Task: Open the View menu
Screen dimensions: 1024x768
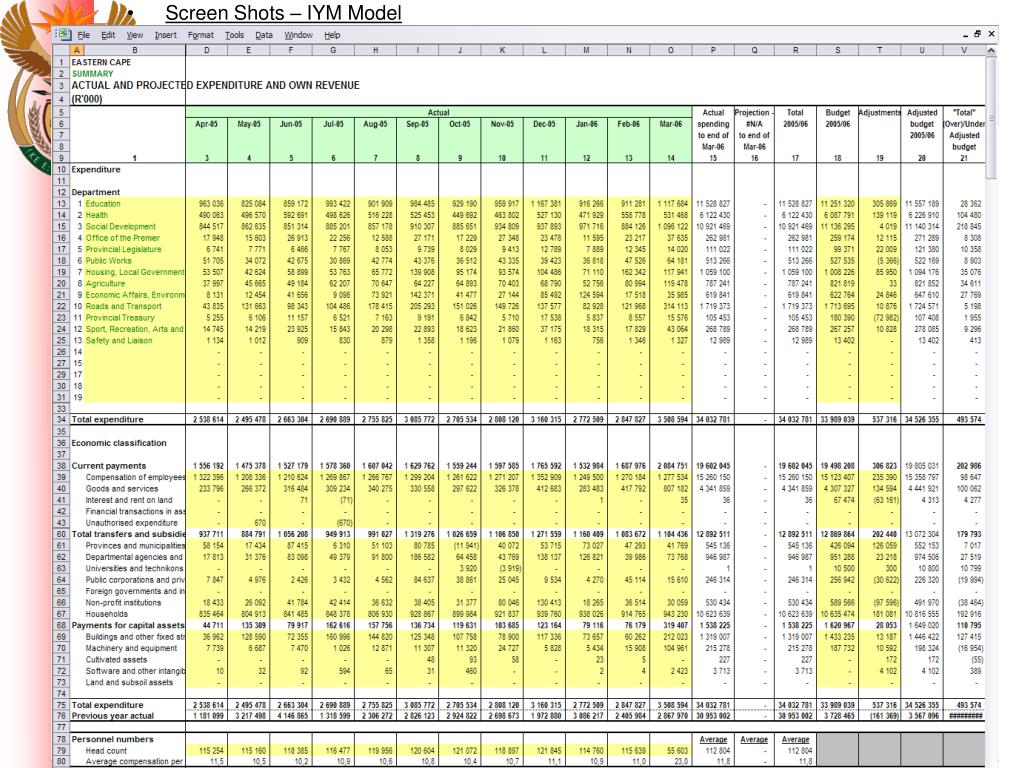Action: coord(135,35)
